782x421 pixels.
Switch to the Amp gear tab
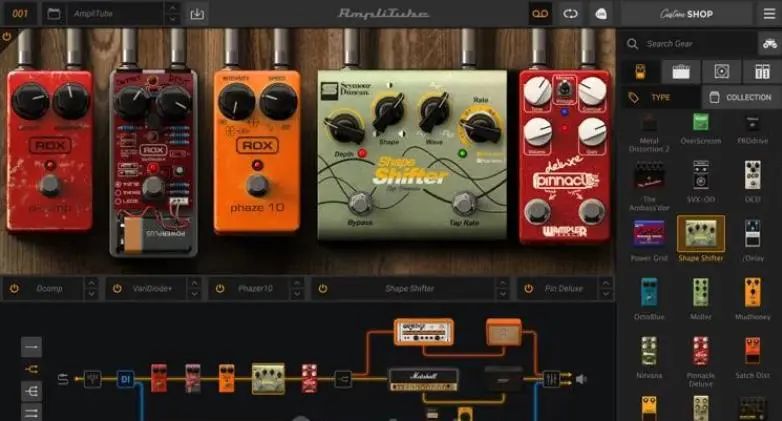point(681,72)
